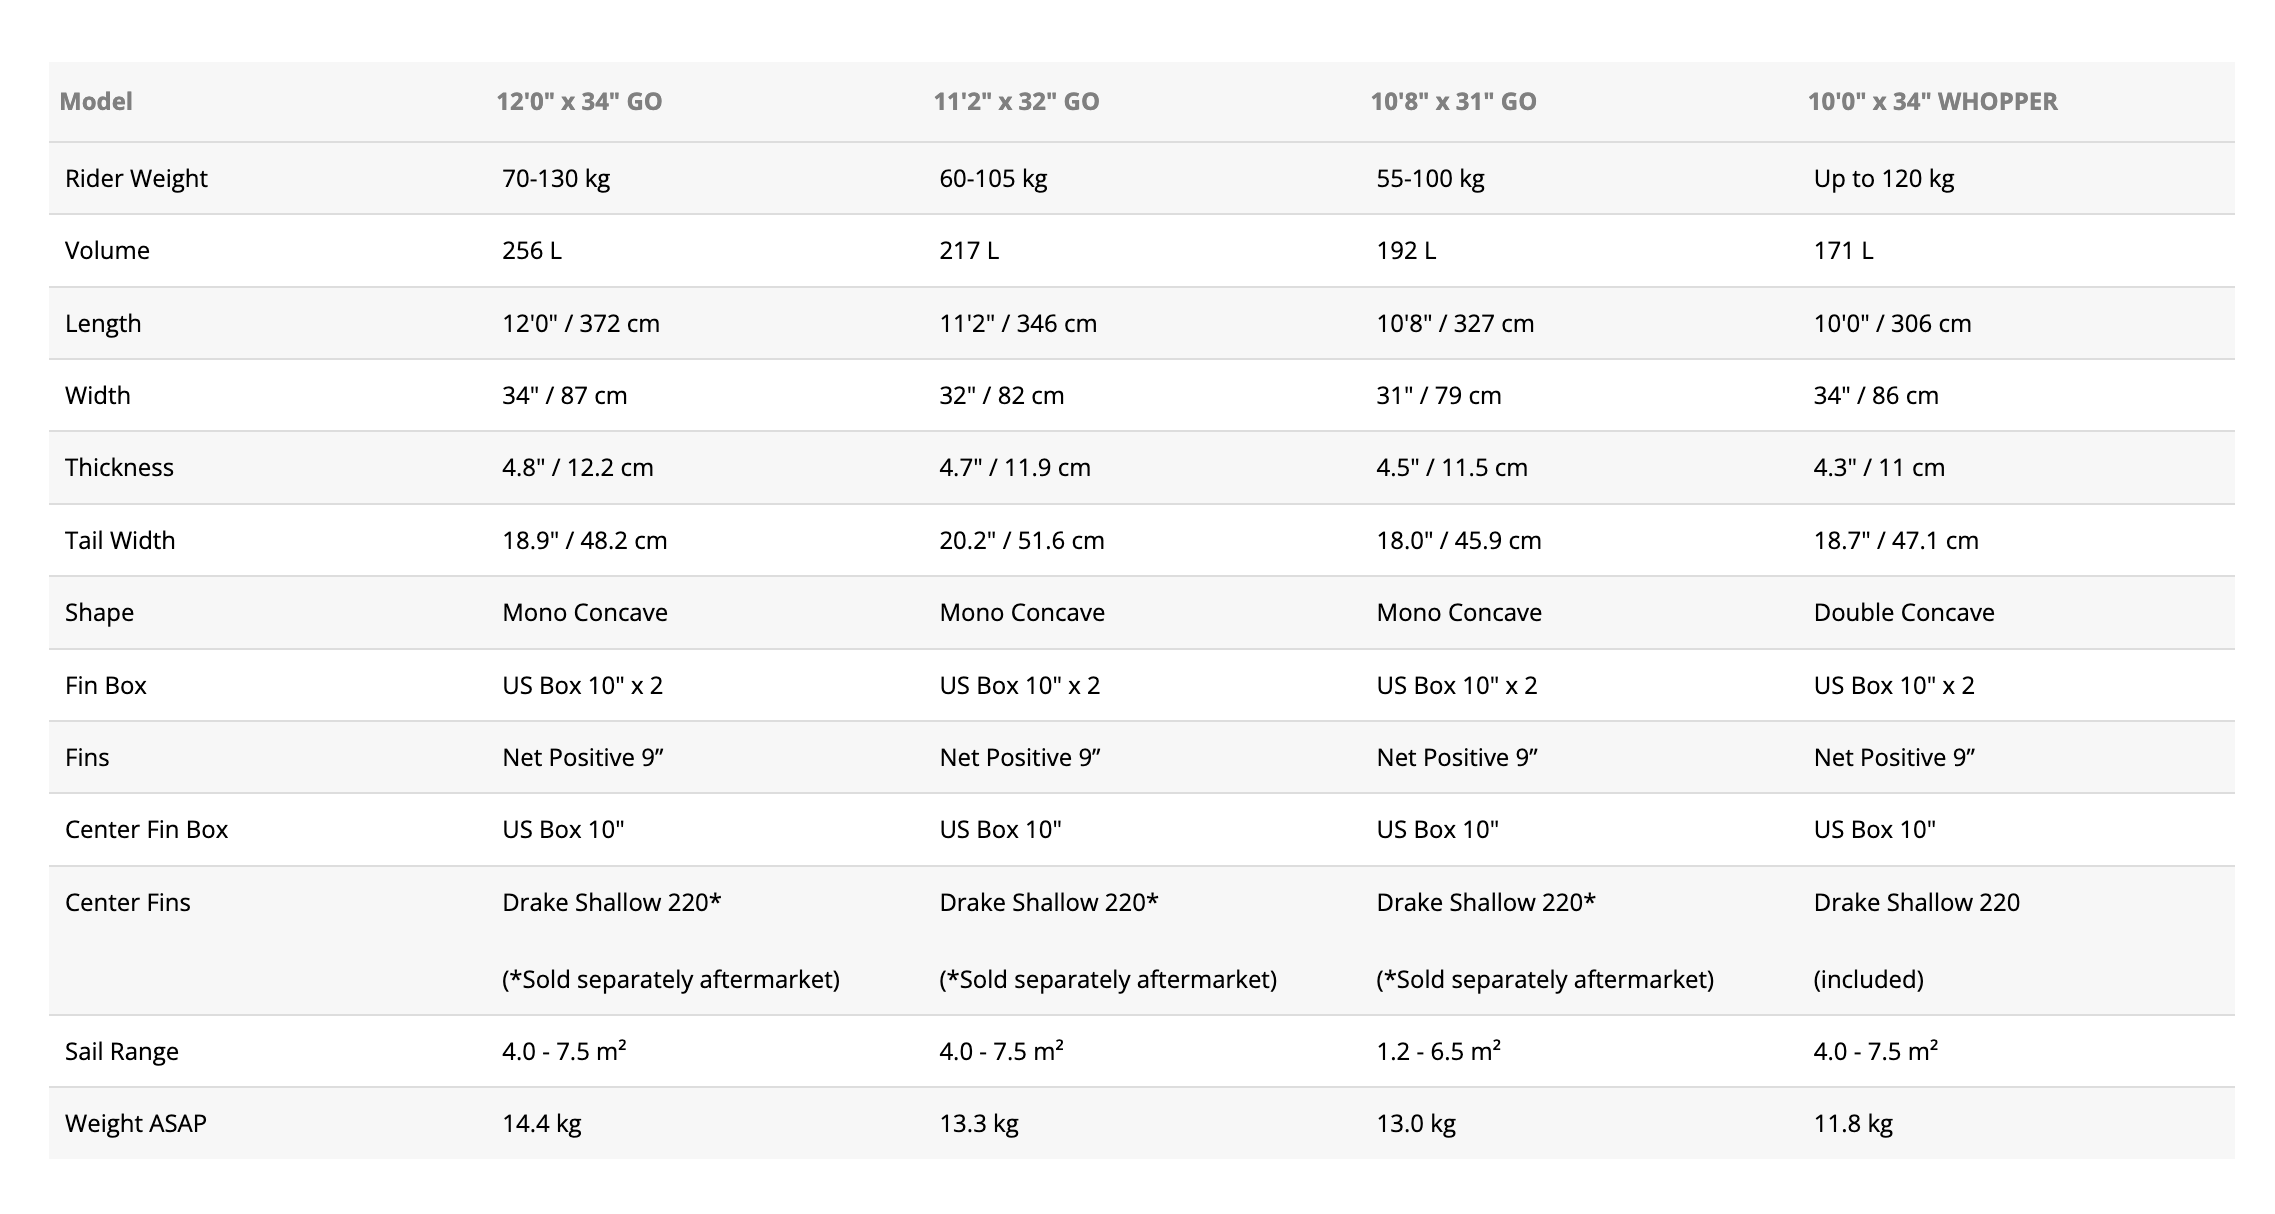Viewport: 2275px width, 1214px height.
Task: Select the Thickness row label
Action: (x=119, y=467)
